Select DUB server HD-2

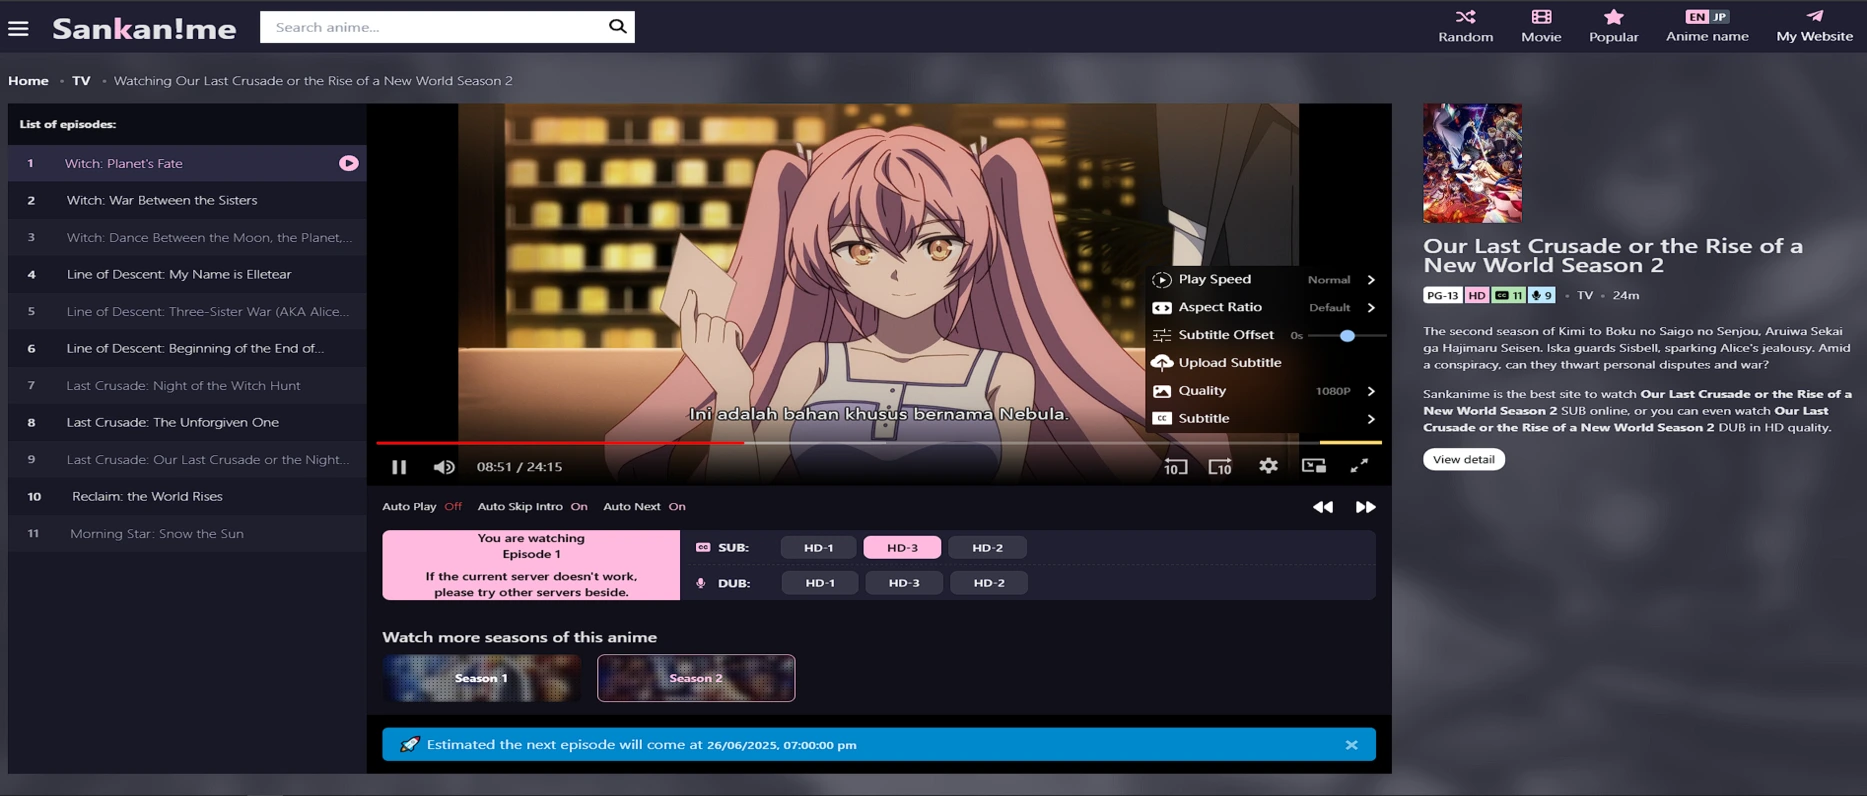click(x=989, y=583)
